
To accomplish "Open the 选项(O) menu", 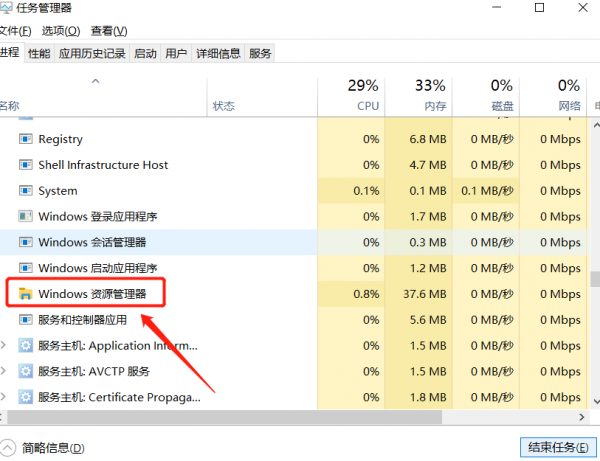I will (x=61, y=31).
